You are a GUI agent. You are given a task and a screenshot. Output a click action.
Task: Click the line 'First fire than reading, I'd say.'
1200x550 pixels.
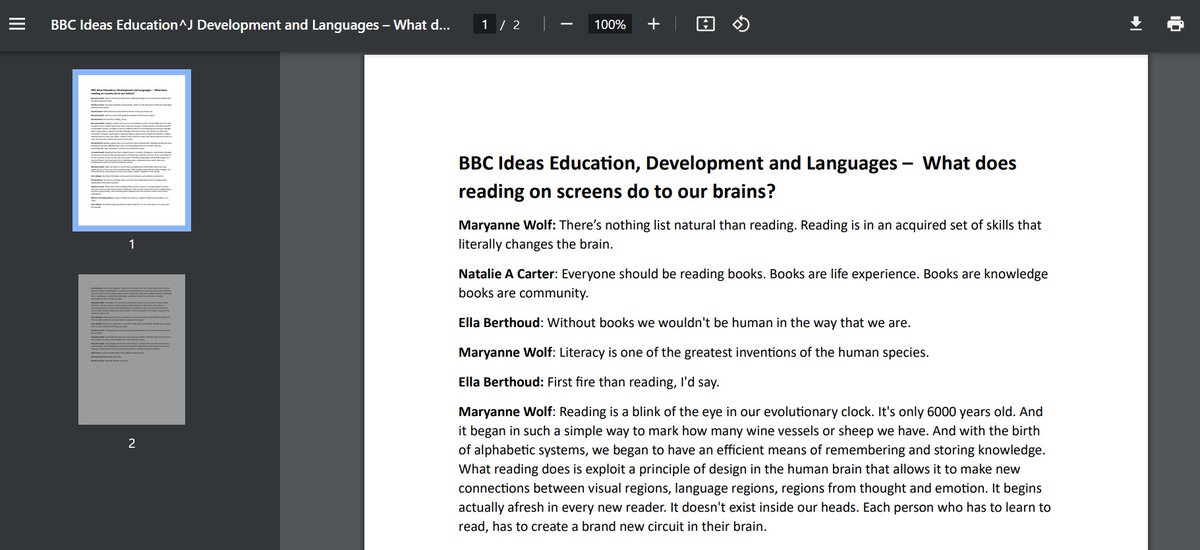coord(632,382)
